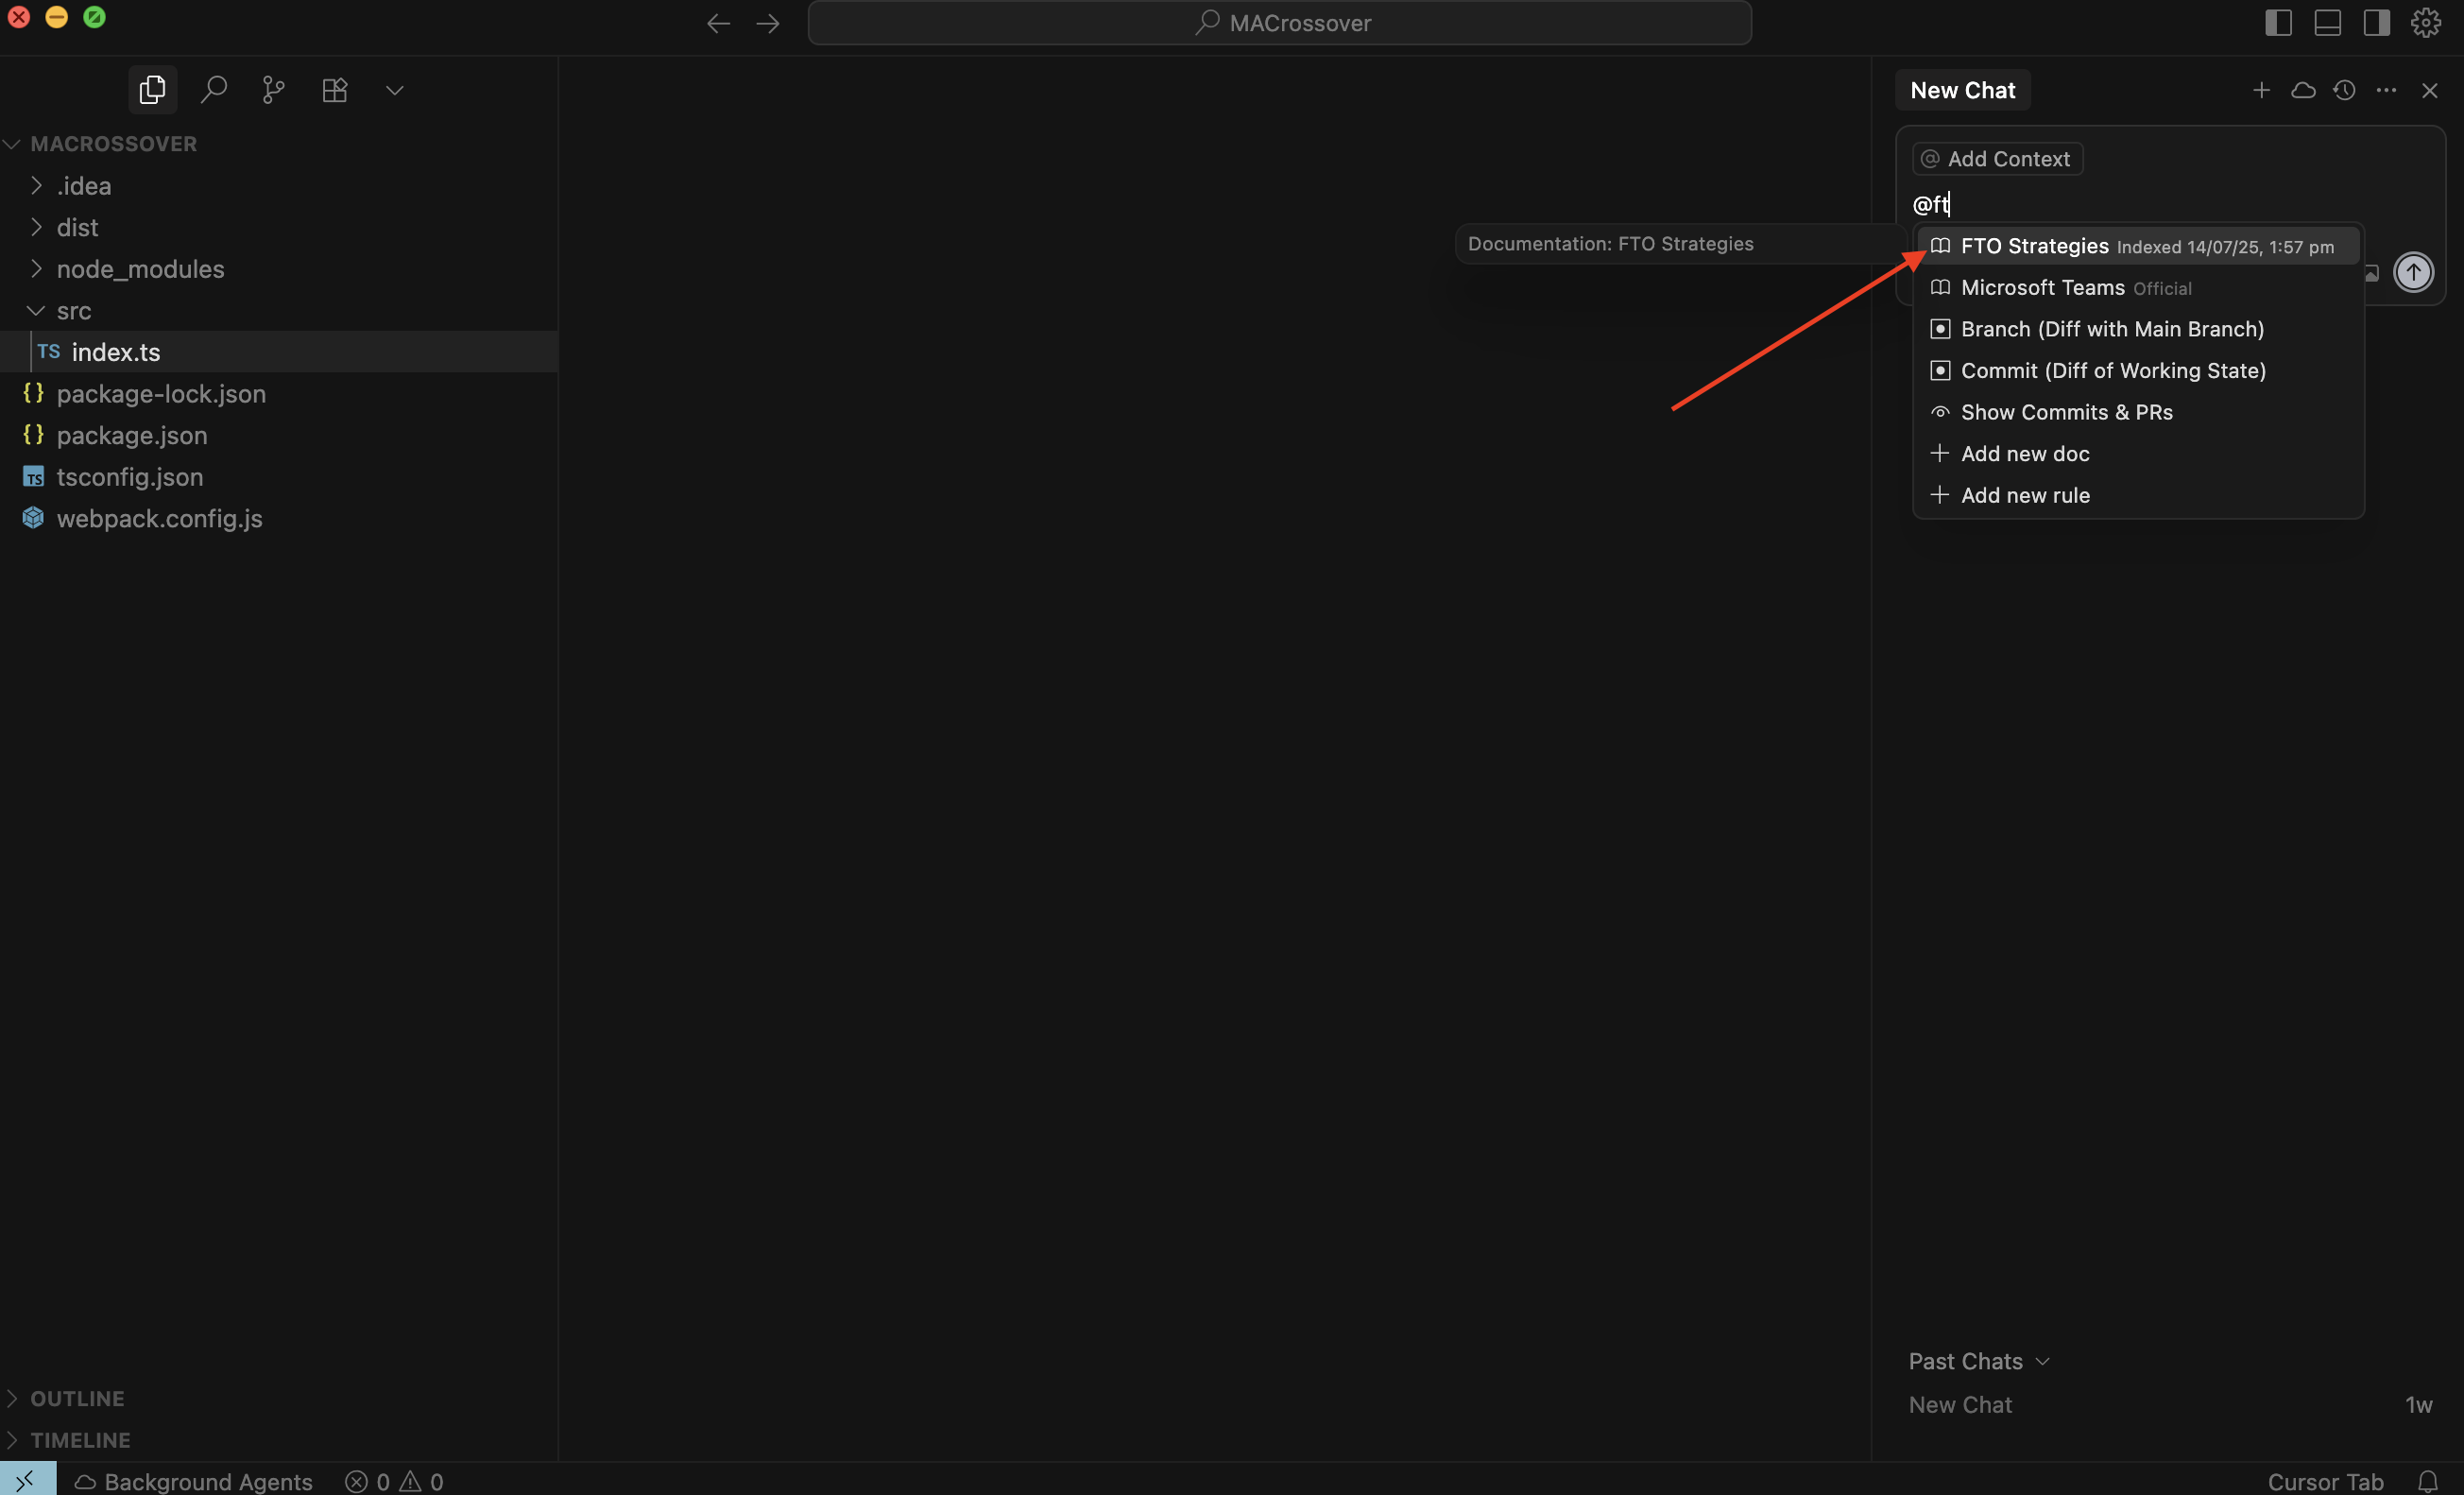Viewport: 2464px width, 1495px height.
Task: Click the MACrossover search bar
Action: [1279, 23]
